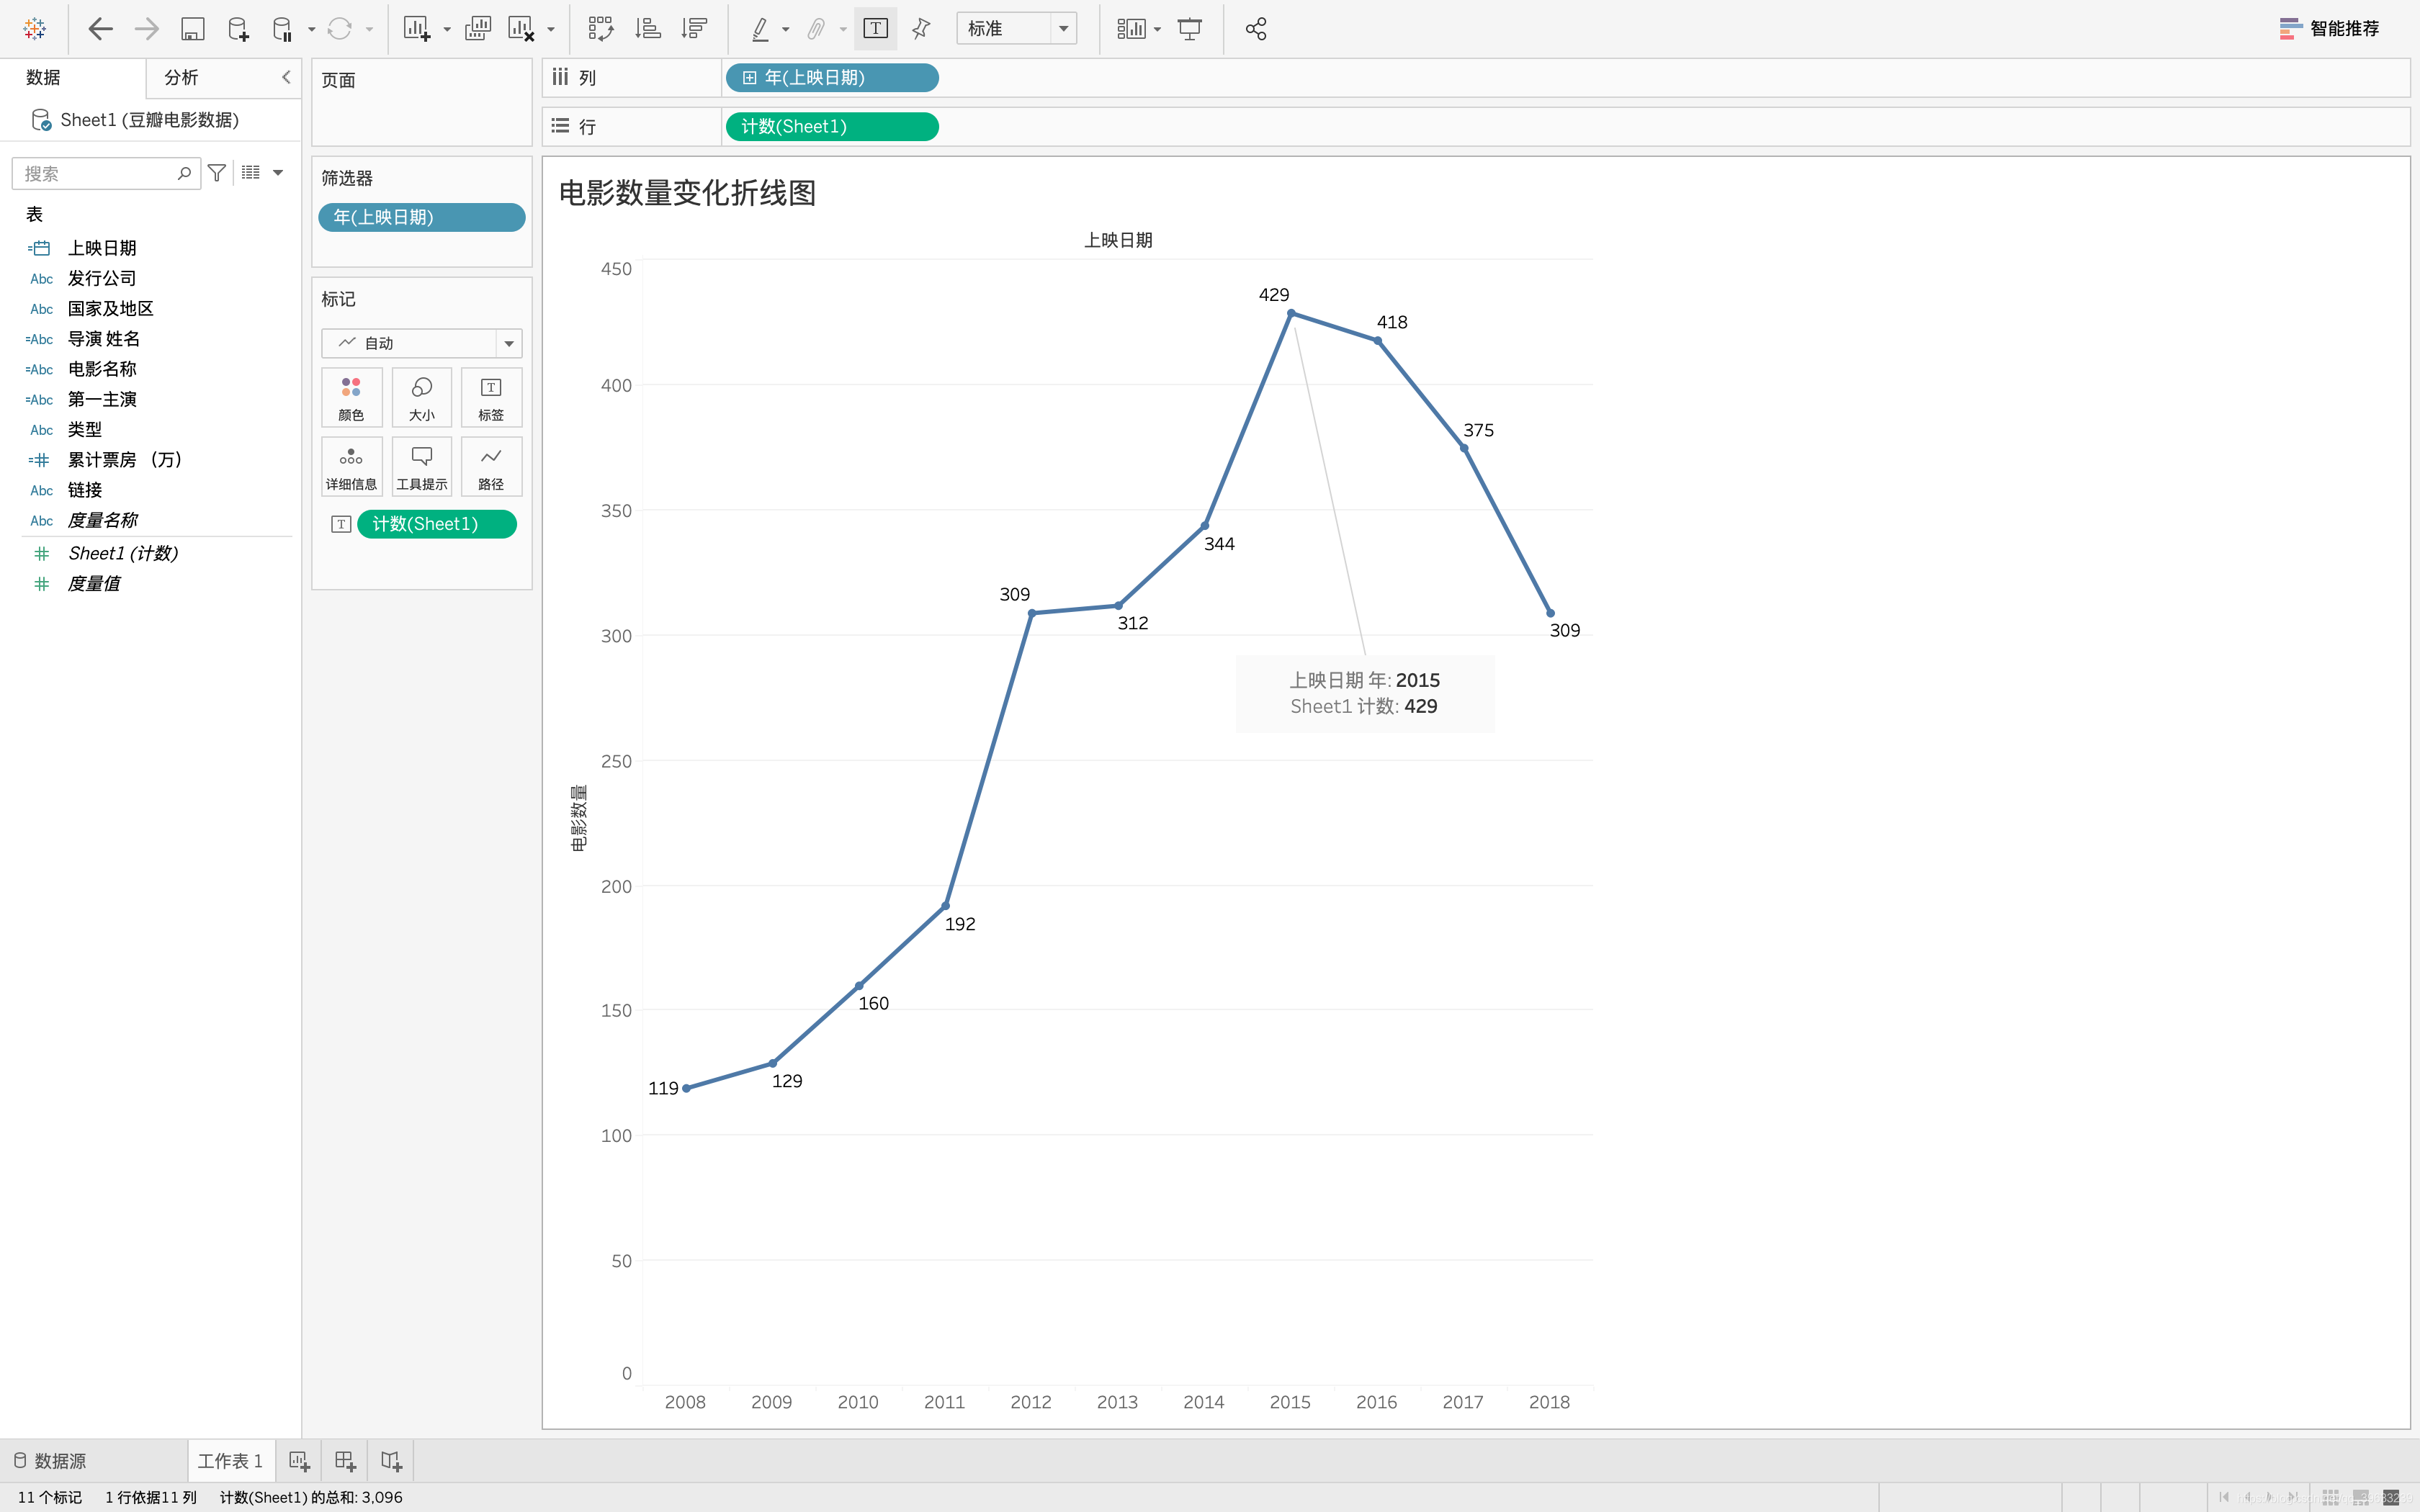Click the Presentation mode icon
This screenshot has width=2420, height=1512.
pyautogui.click(x=1189, y=29)
